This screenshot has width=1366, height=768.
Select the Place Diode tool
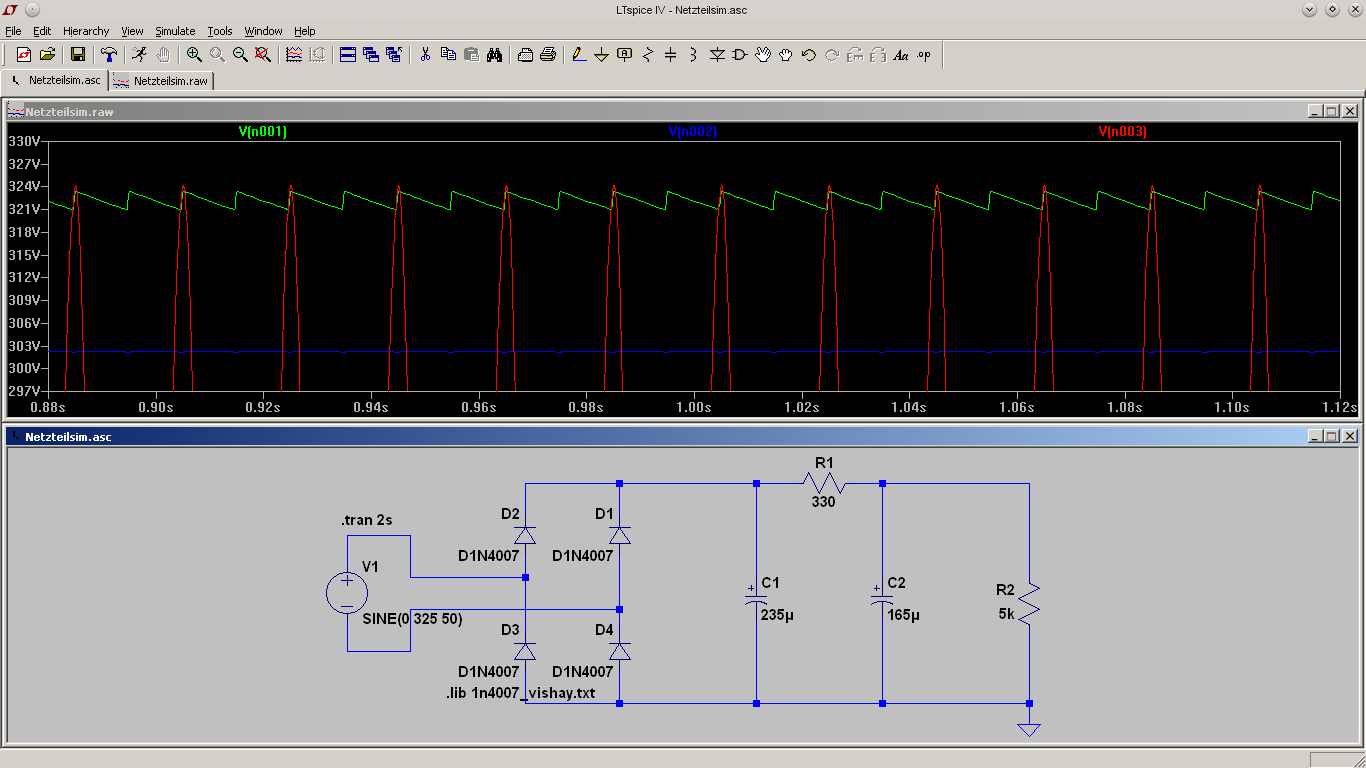717,55
